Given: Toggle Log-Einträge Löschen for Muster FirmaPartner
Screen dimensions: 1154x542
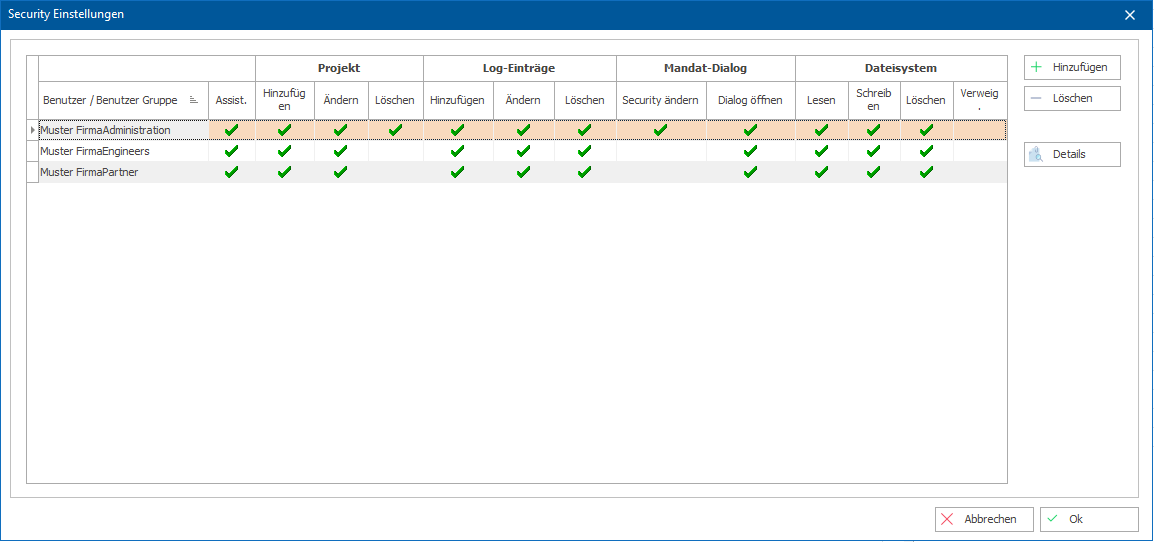Looking at the screenshot, I should pos(585,172).
